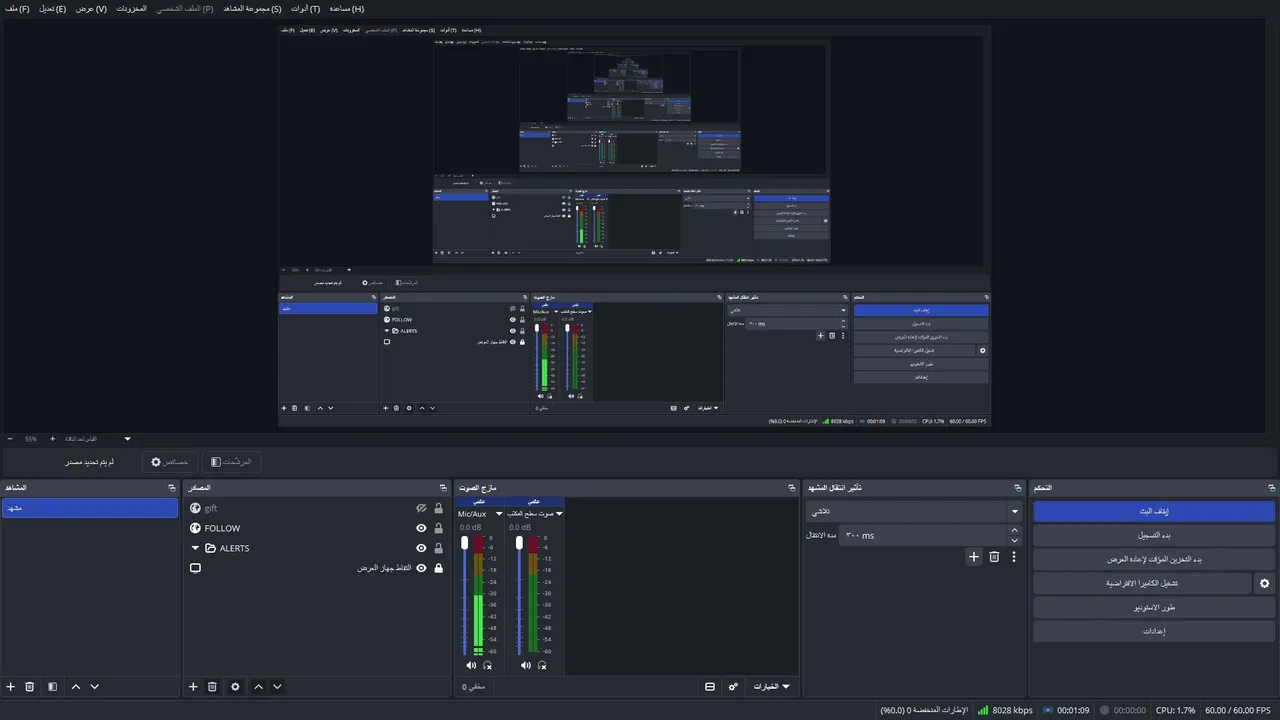The image size is (1280, 720).
Task: Unlock the display capture source
Action: 438,568
